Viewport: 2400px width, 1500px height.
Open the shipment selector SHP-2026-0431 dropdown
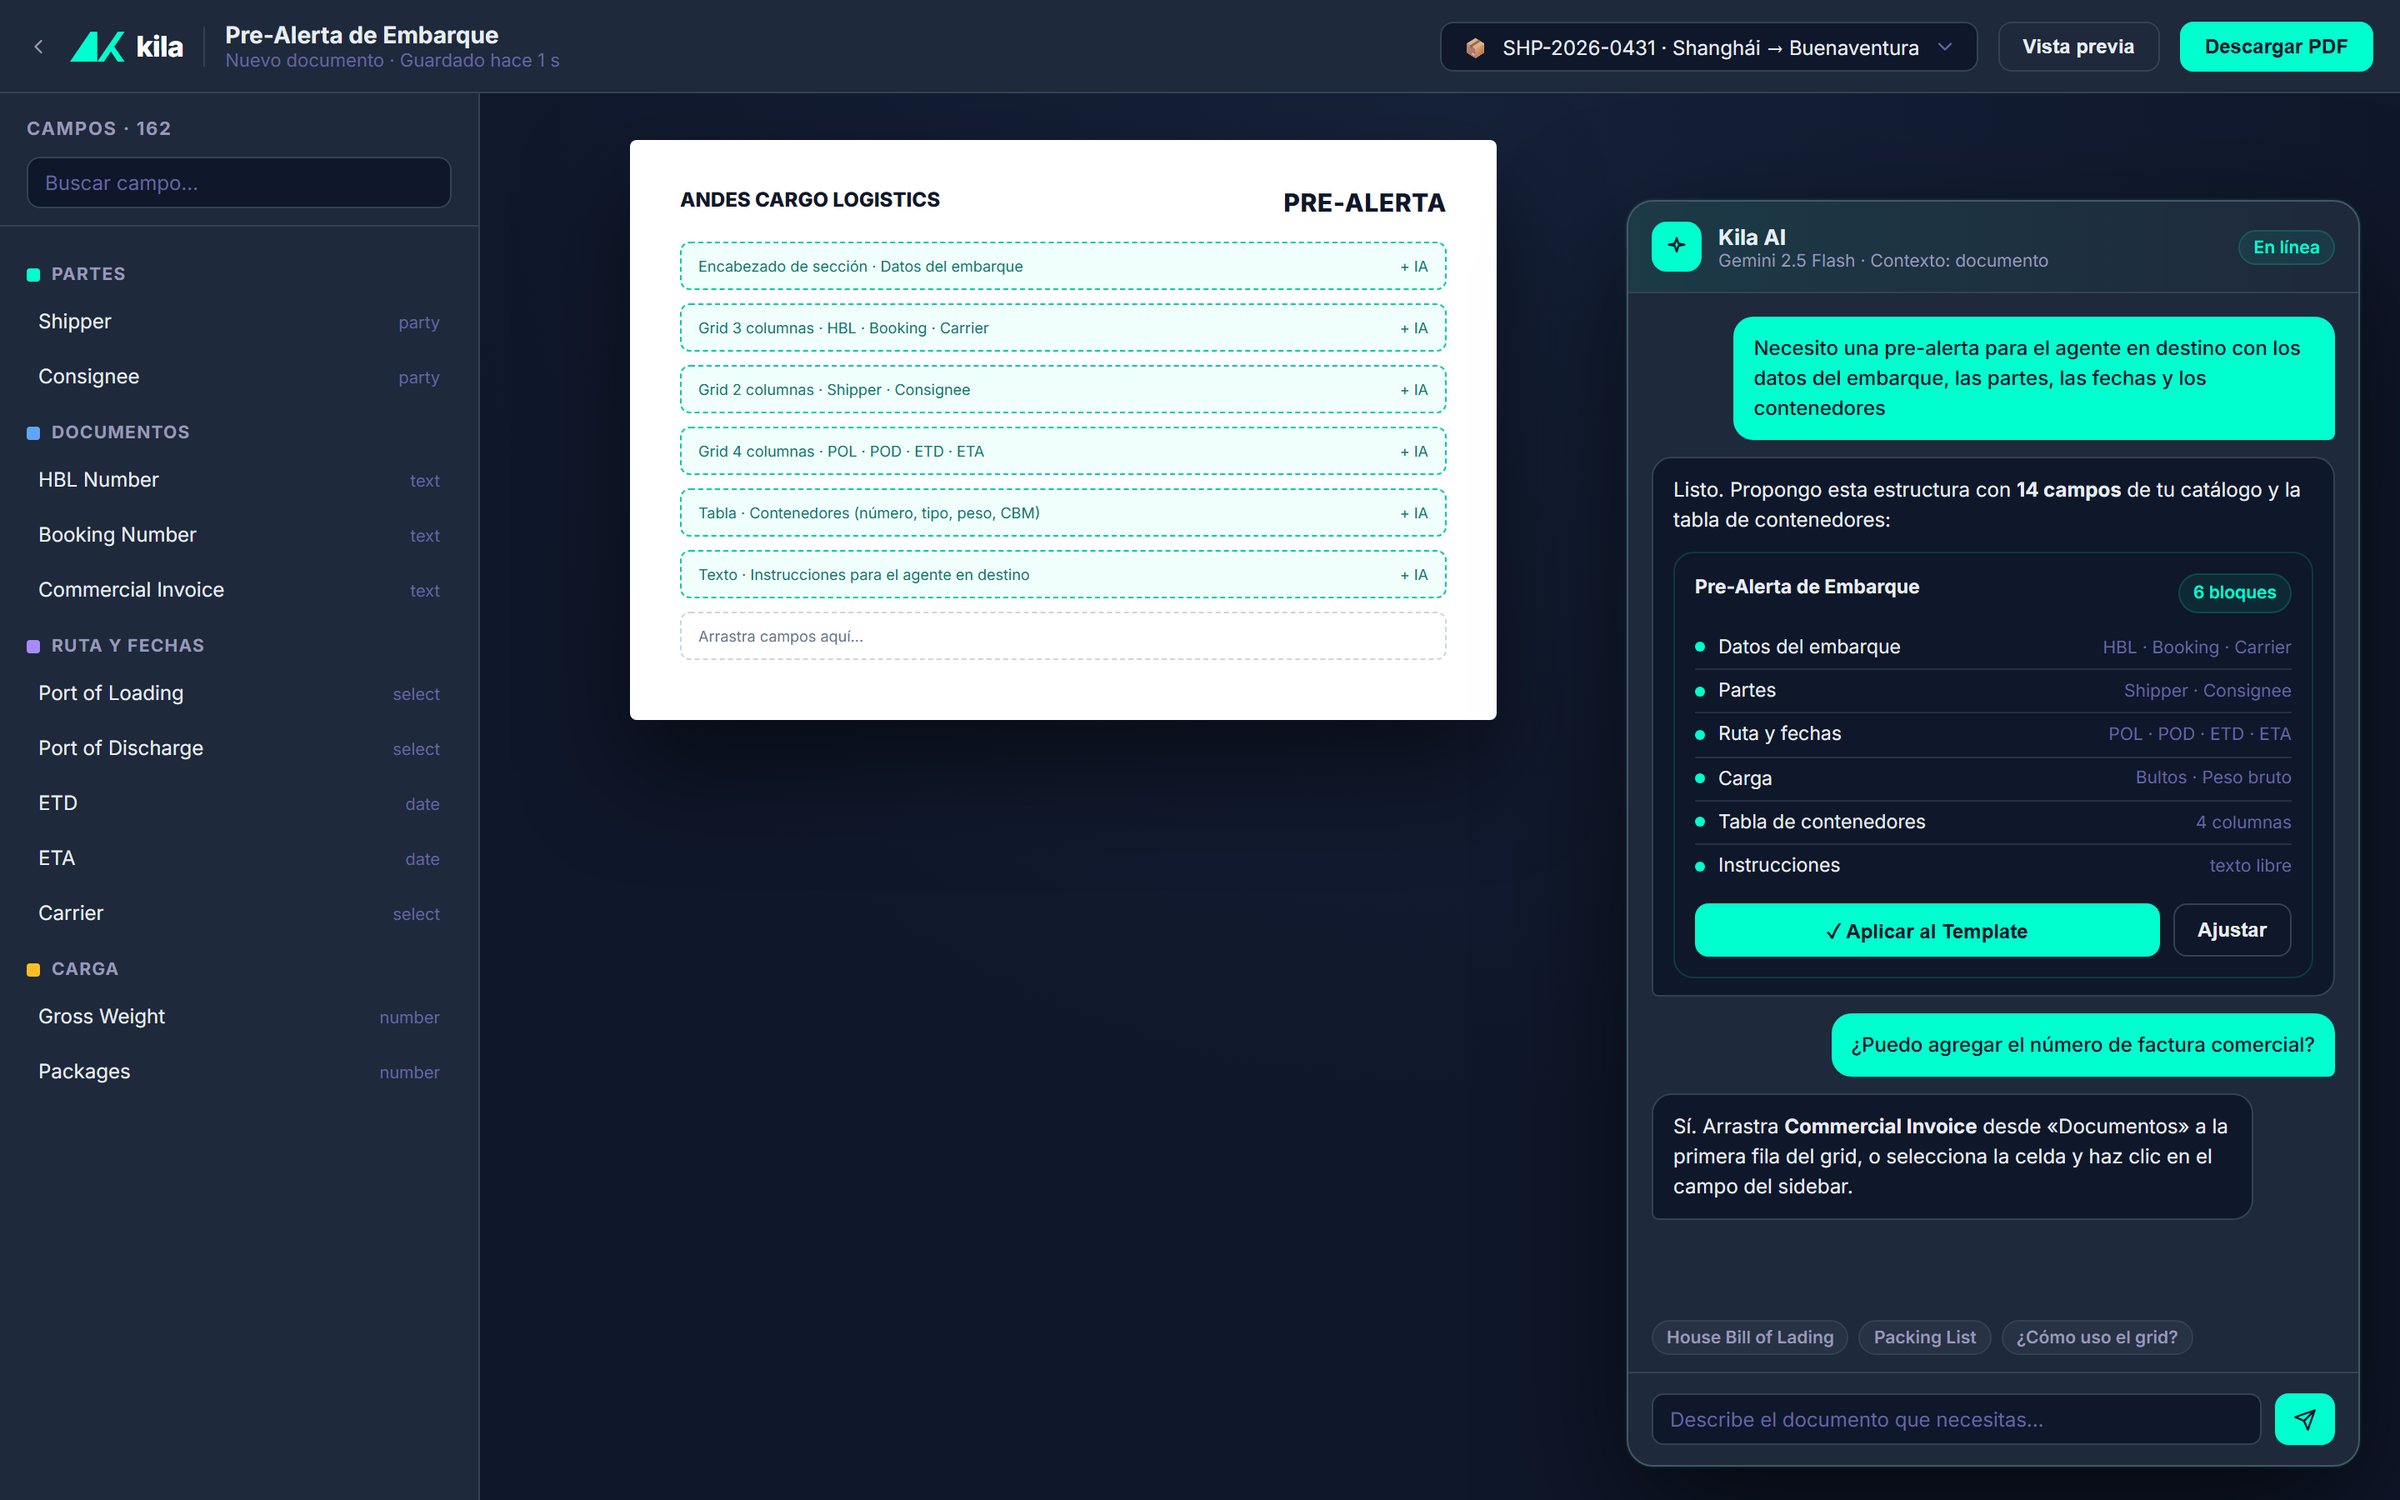point(1708,47)
